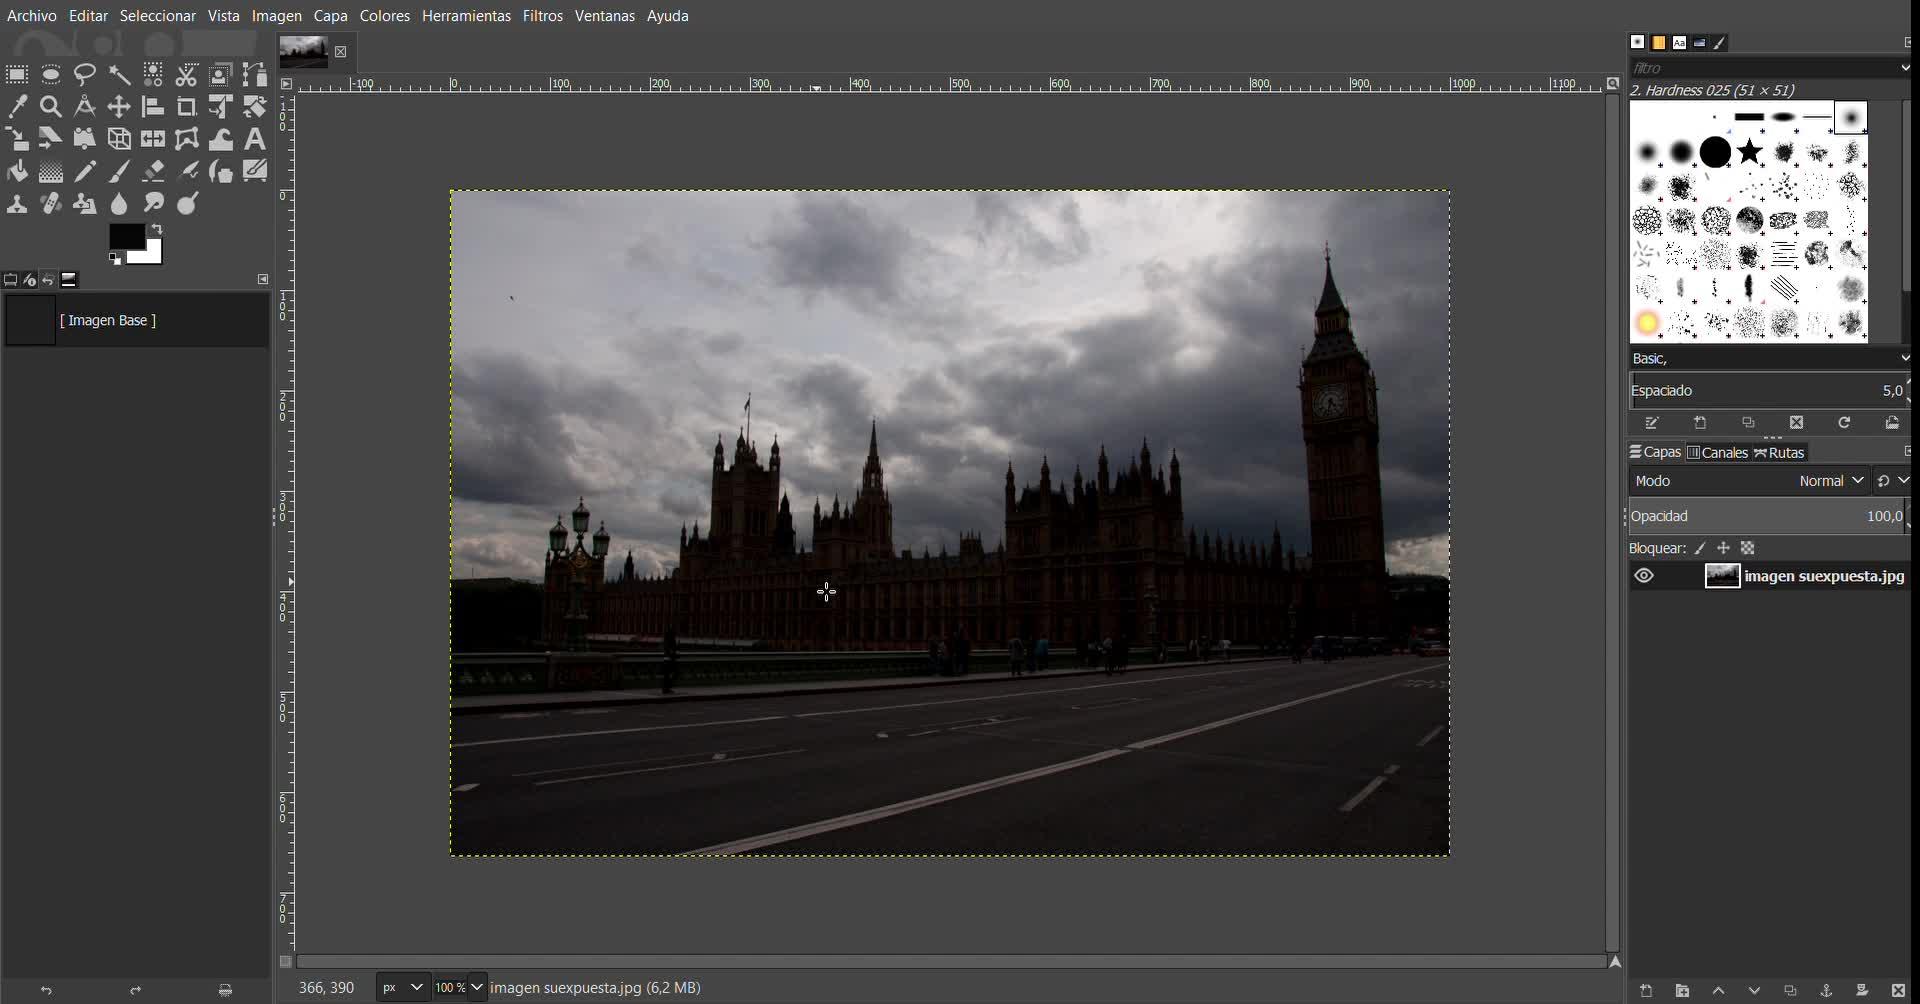Click the brush filtro input field
This screenshot has height=1004, width=1920.
(1763, 67)
